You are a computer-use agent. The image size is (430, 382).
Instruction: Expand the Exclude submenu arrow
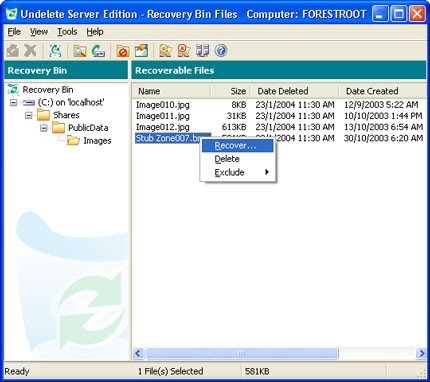267,172
